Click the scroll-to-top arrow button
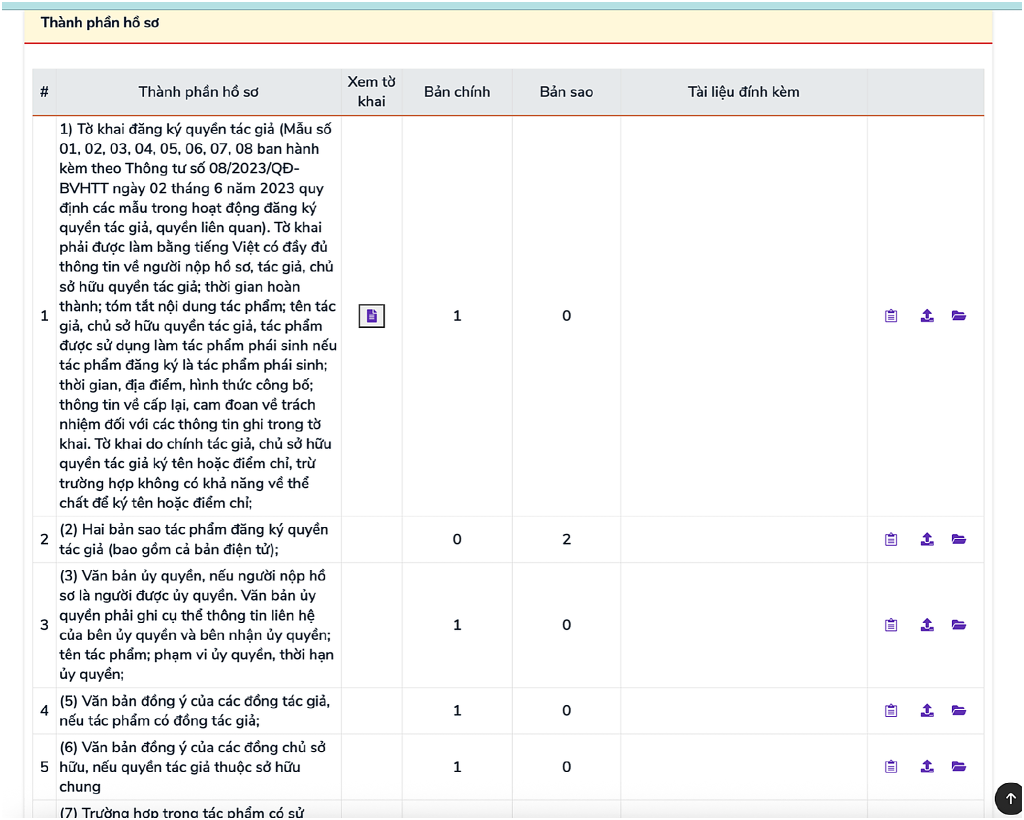Image resolution: width=1024 pixels, height=820 pixels. (x=1010, y=798)
